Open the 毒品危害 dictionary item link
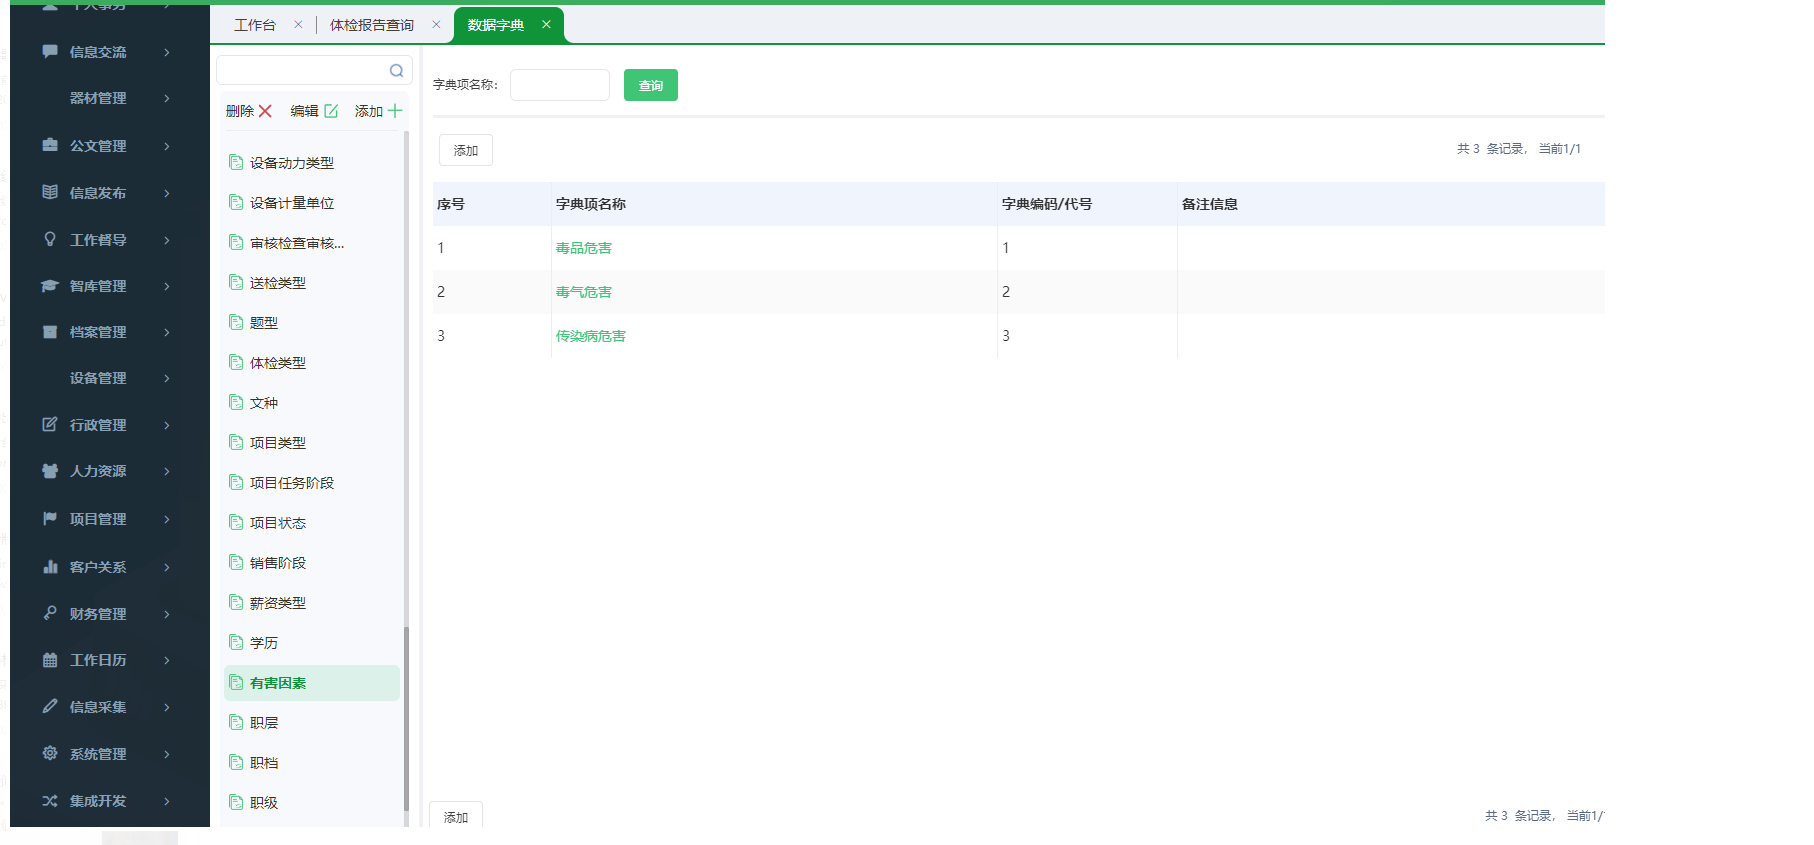The width and height of the screenshot is (1814, 845). tap(584, 248)
